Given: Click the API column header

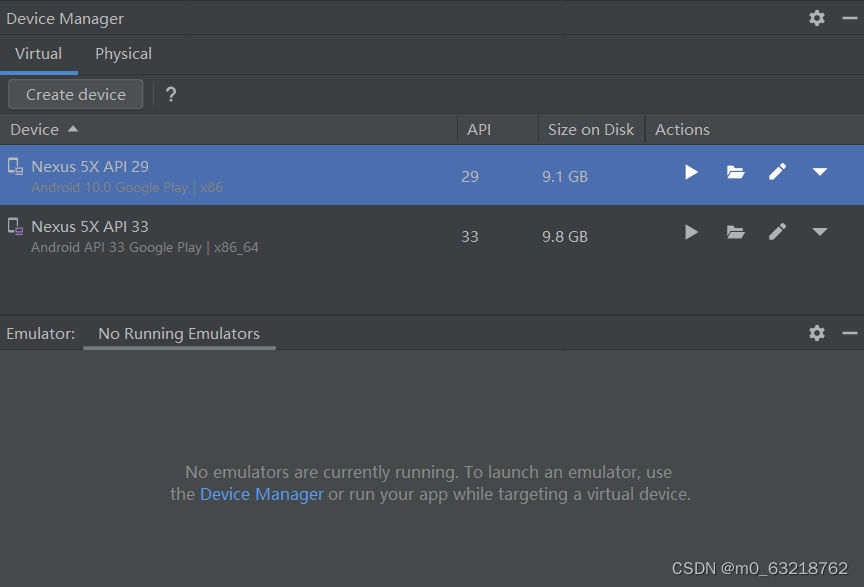Looking at the screenshot, I should (479, 128).
